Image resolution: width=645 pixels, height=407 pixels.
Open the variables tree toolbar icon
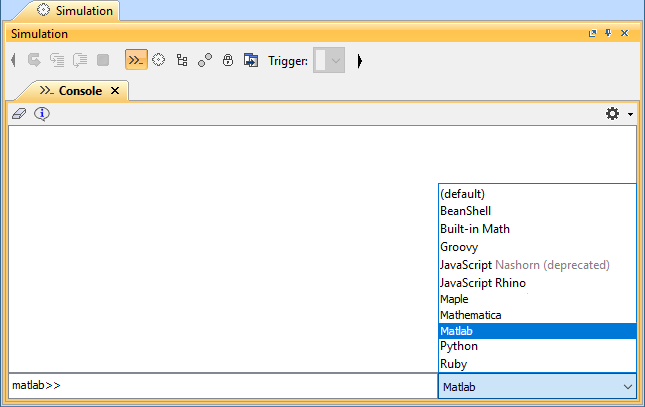[182, 60]
